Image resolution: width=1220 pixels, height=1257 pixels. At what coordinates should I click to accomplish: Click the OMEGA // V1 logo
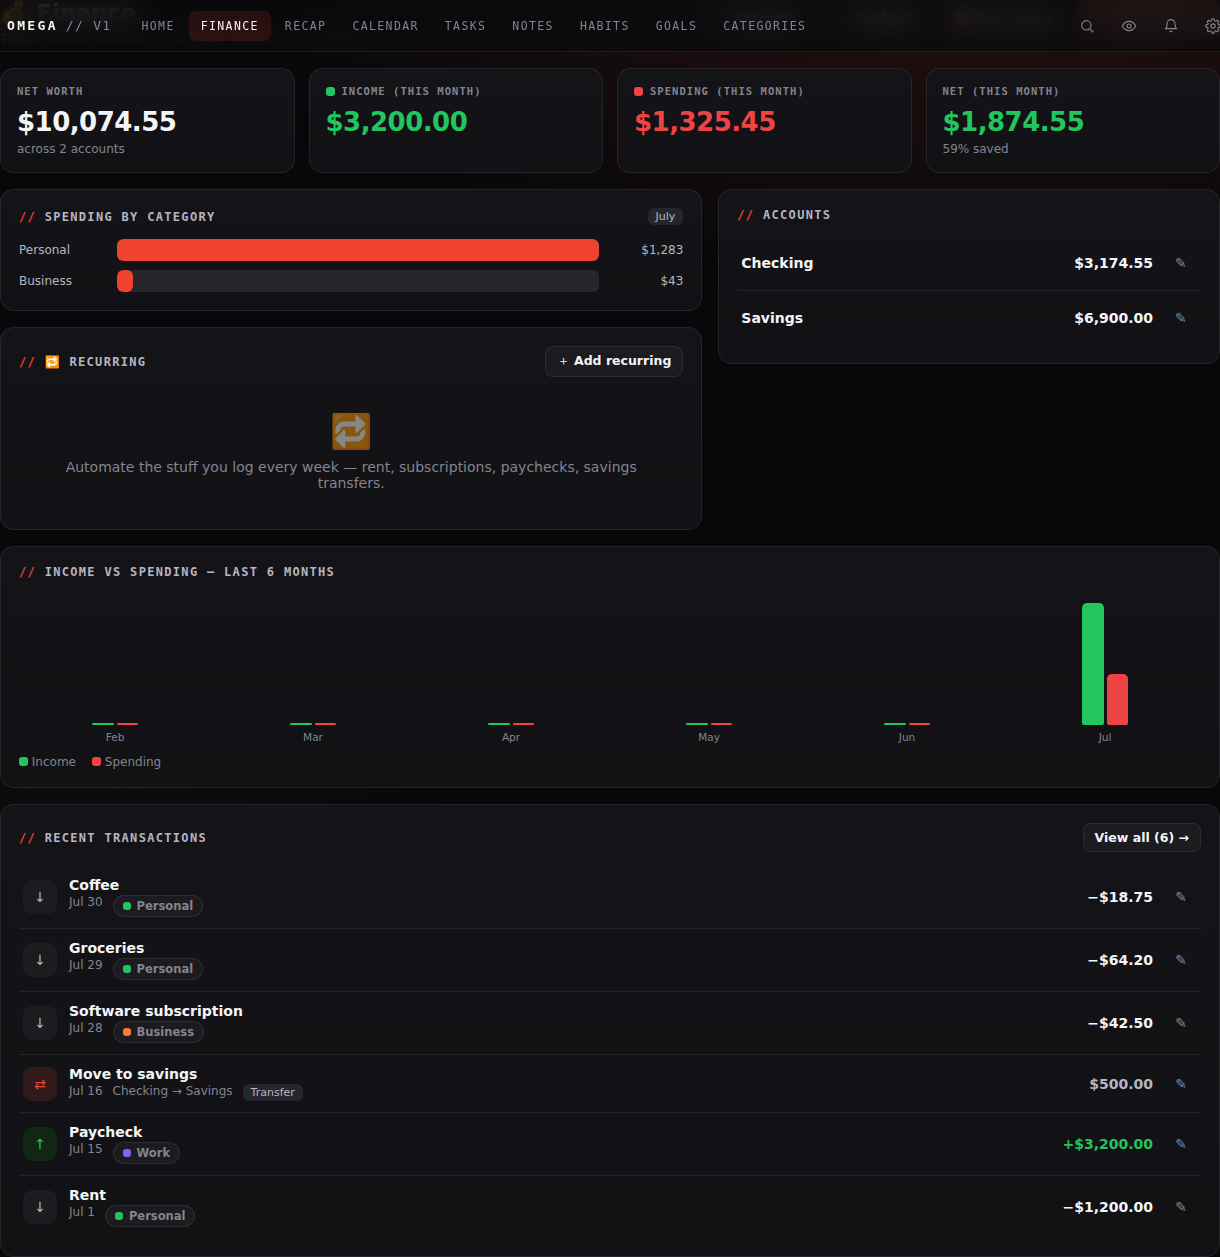(59, 26)
